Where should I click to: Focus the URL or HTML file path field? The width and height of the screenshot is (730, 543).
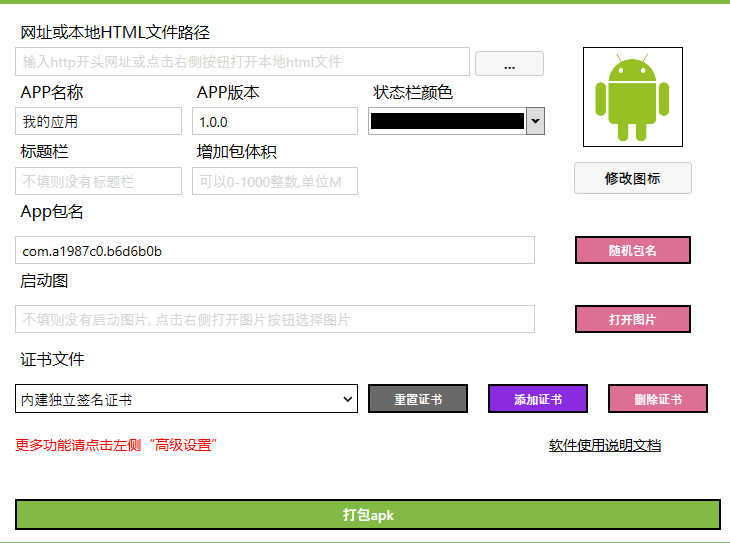point(242,61)
